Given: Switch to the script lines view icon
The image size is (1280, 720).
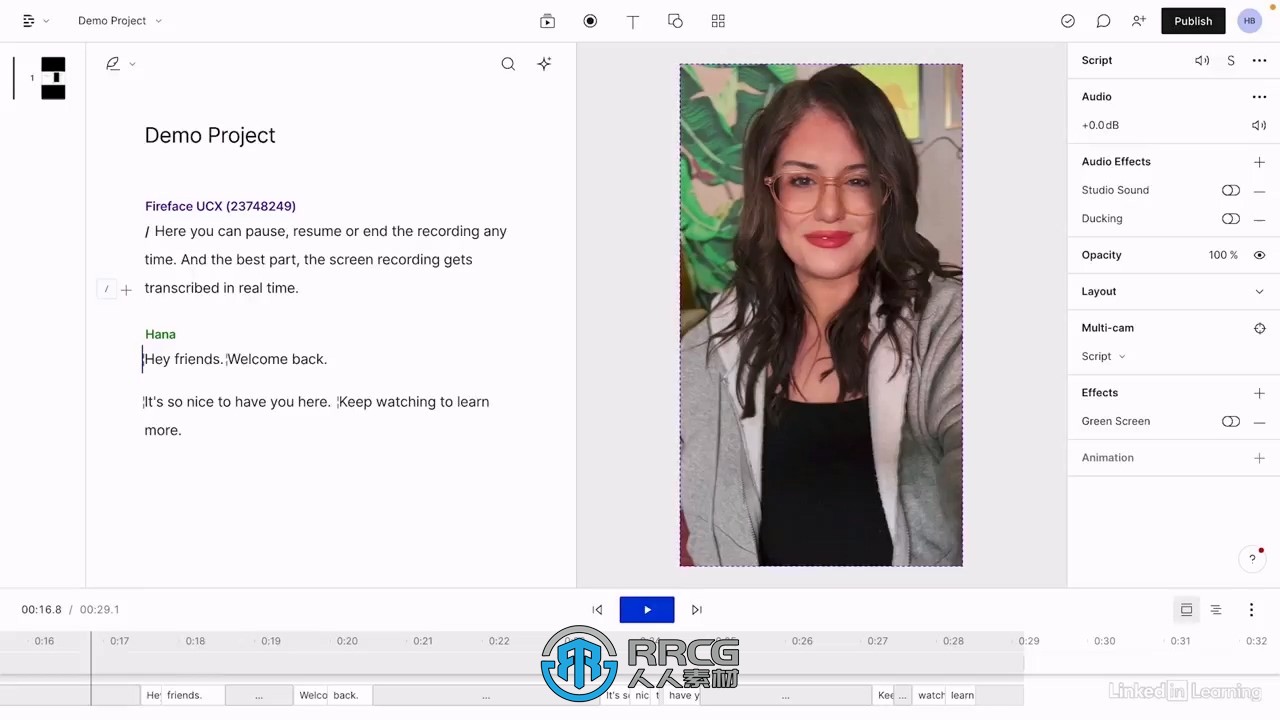Looking at the screenshot, I should click(x=1216, y=610).
